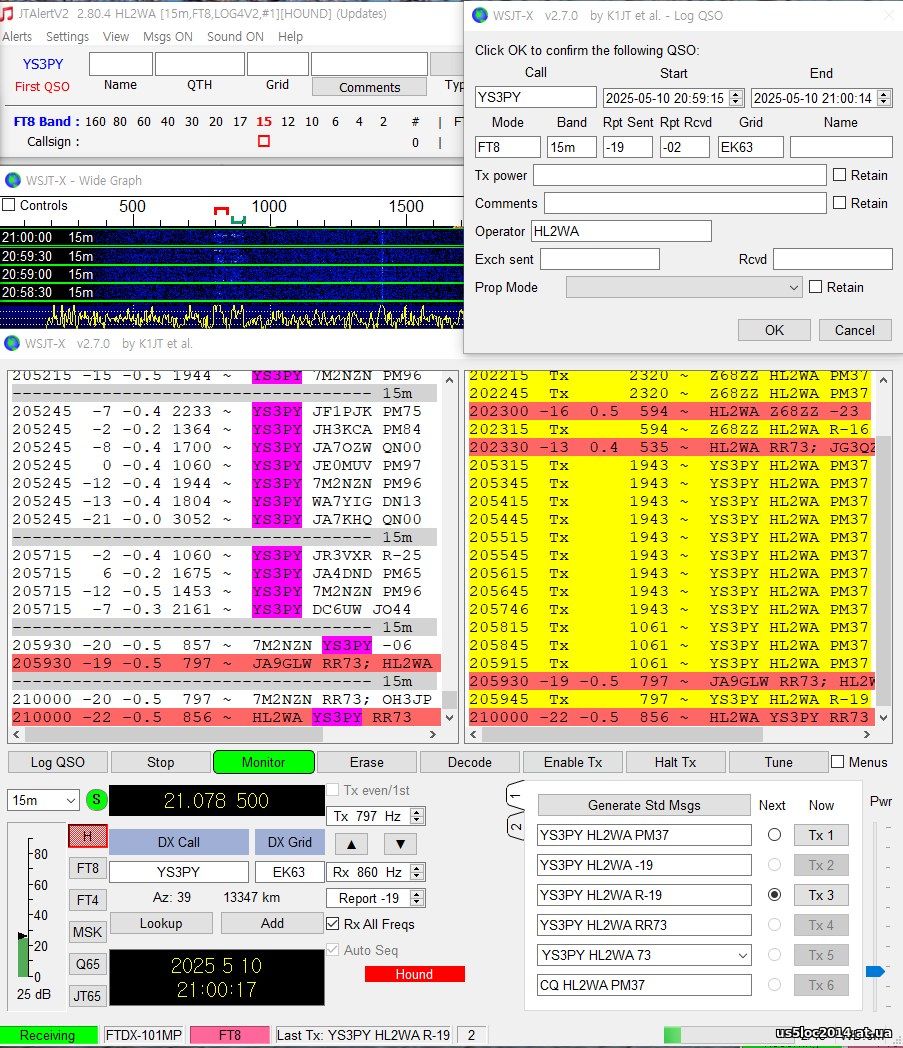Toggle Tx even/1st checkbox
The image size is (903, 1048).
point(332,790)
